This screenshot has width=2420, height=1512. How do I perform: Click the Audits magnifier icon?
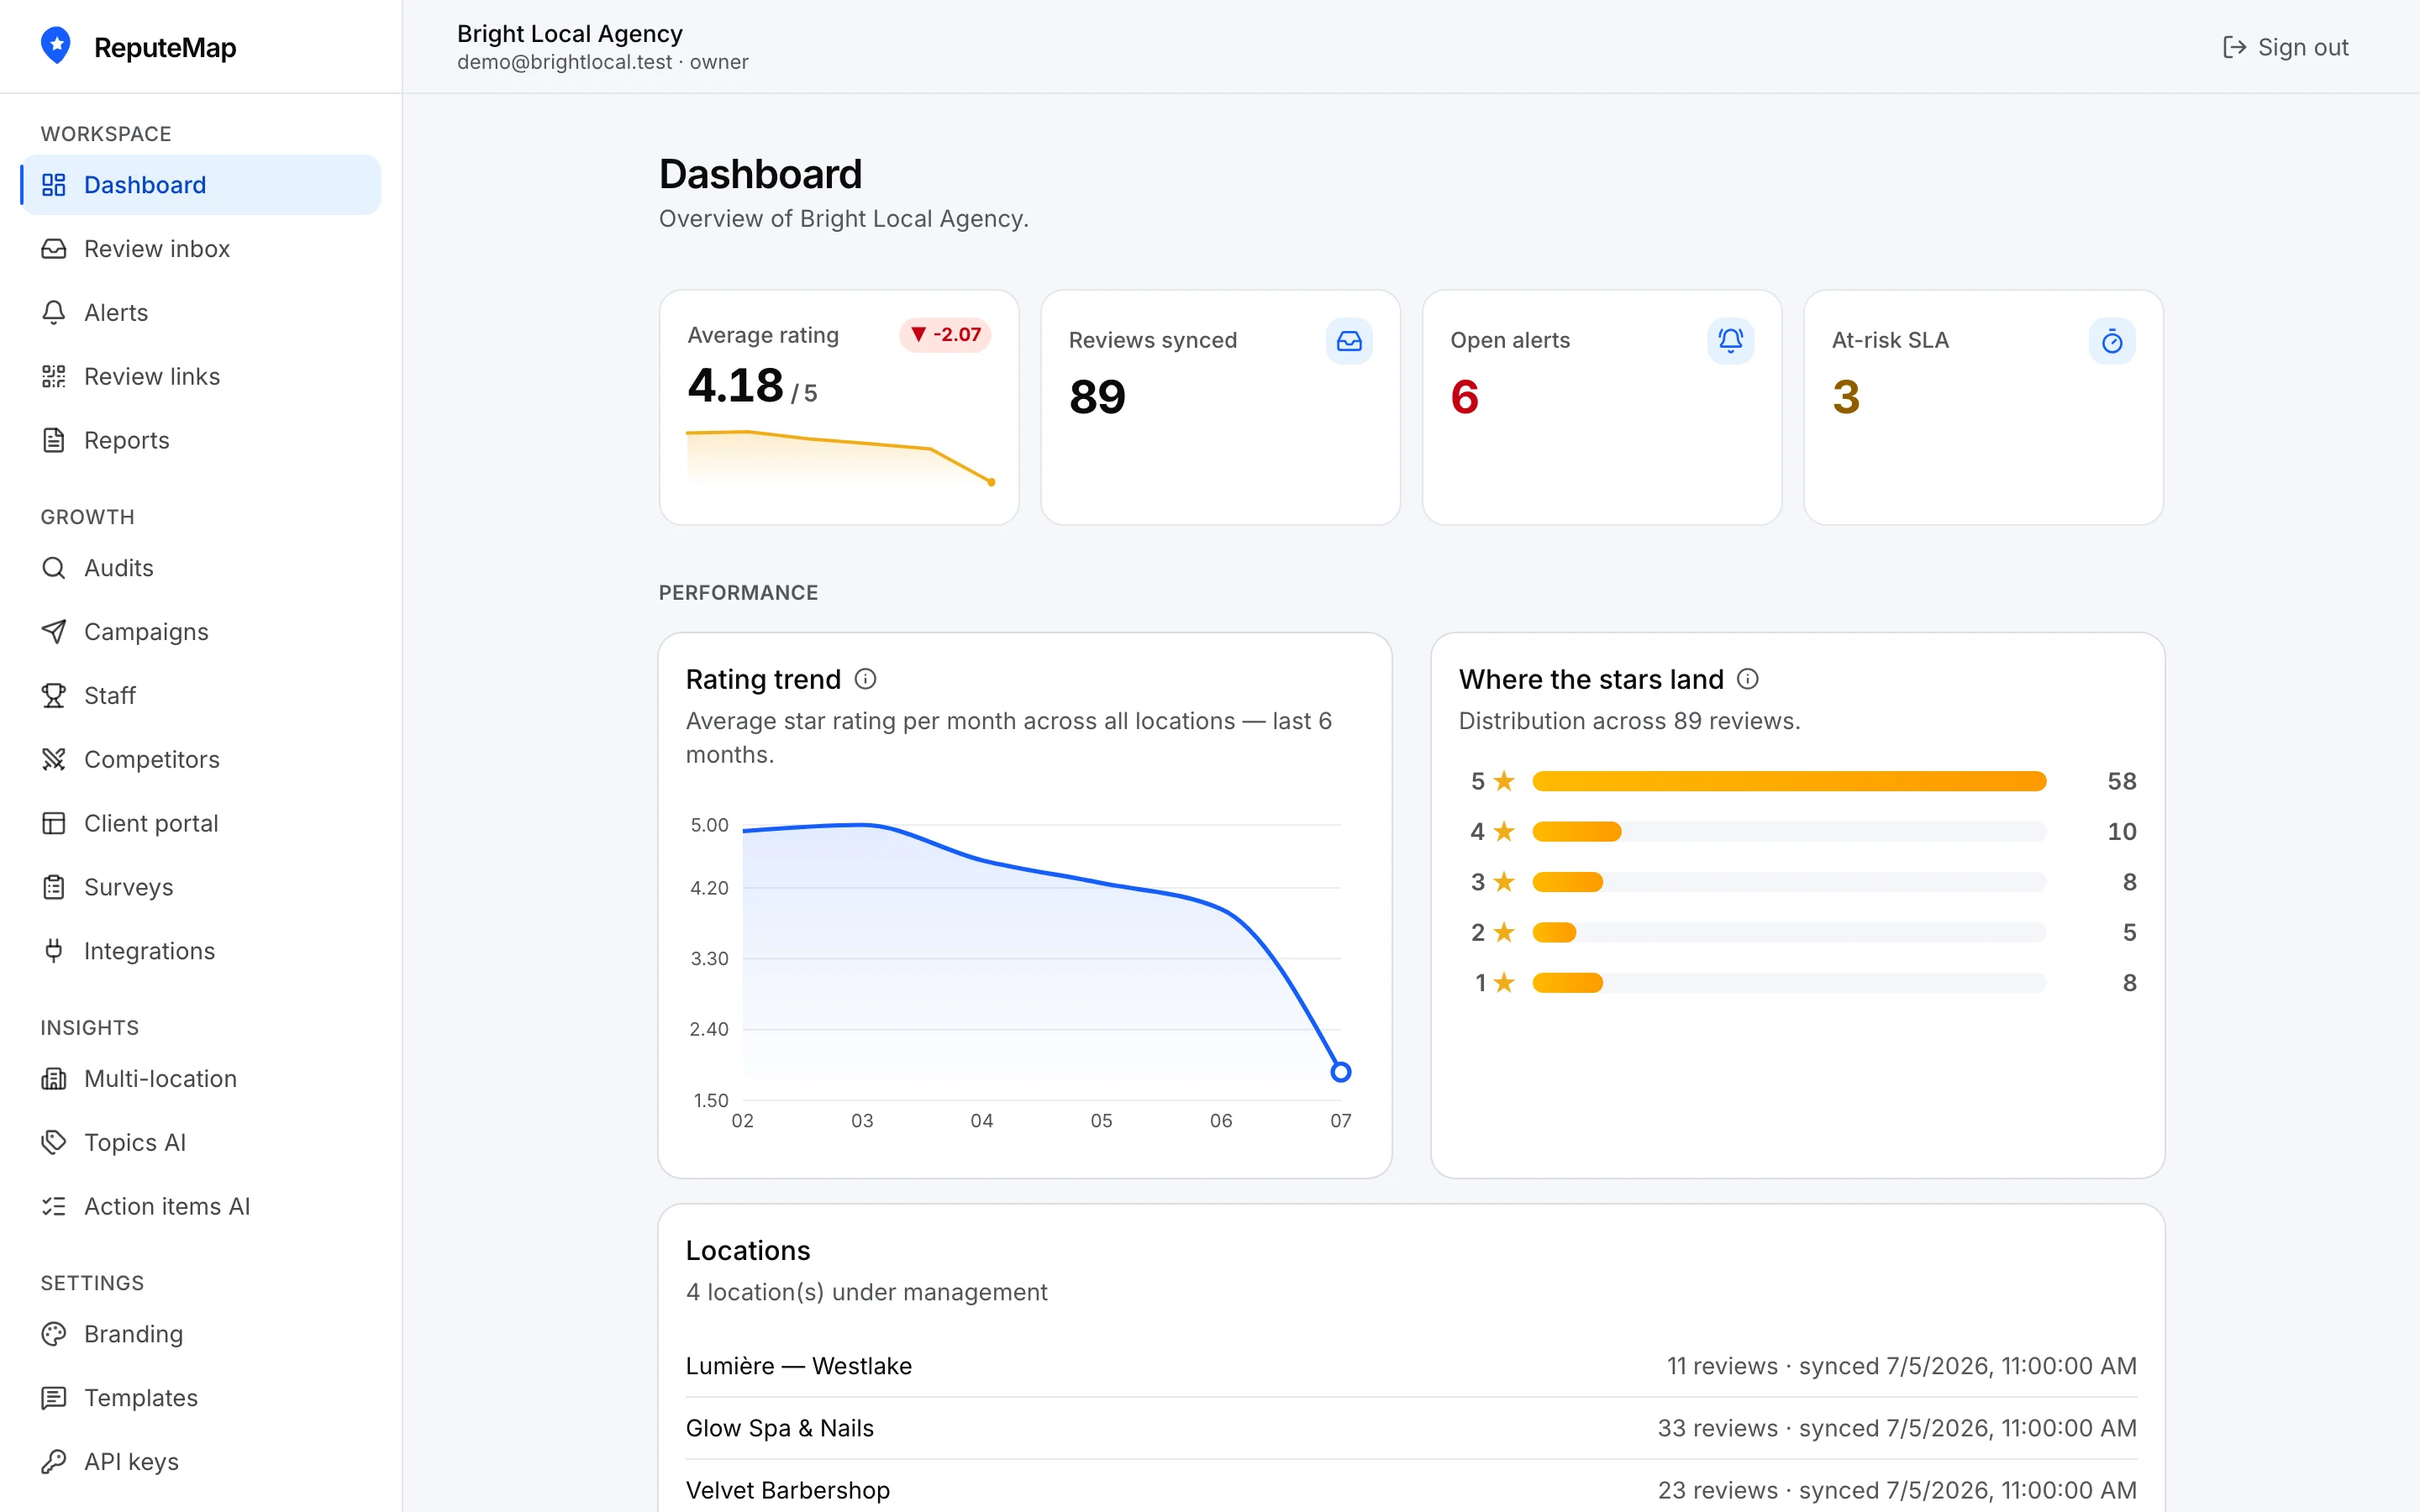[x=54, y=568]
